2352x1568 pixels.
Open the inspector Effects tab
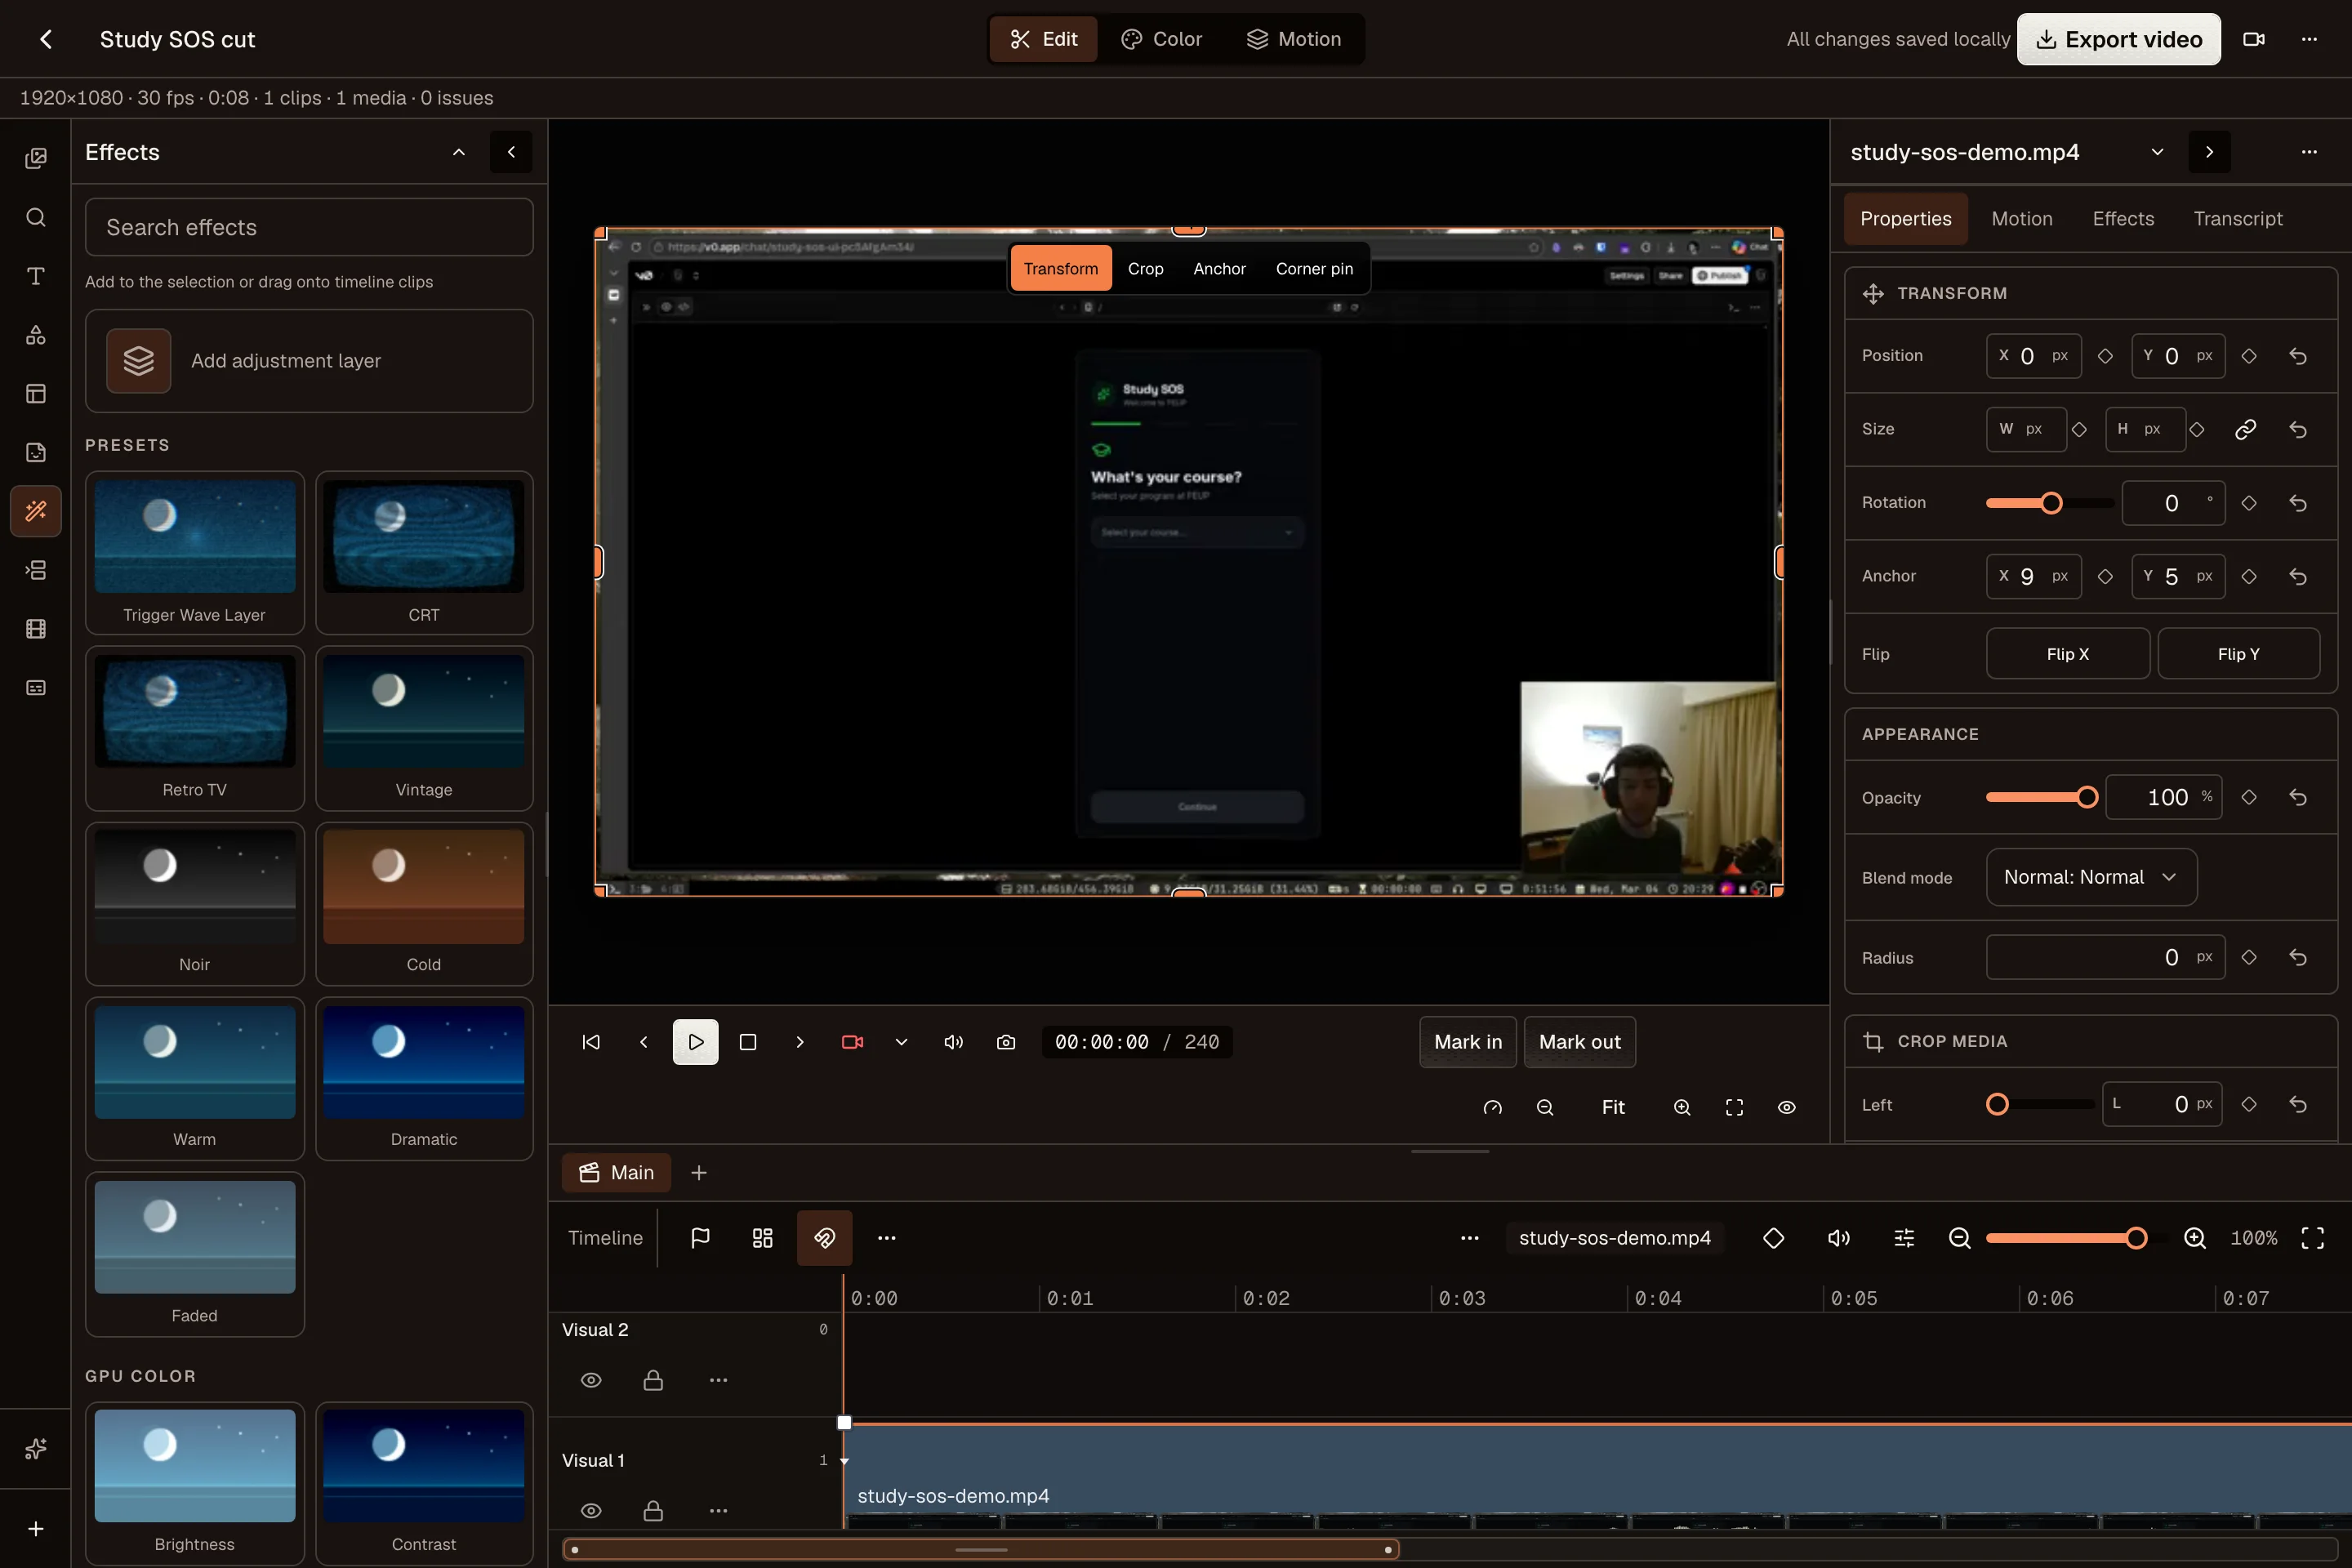[x=2123, y=219]
